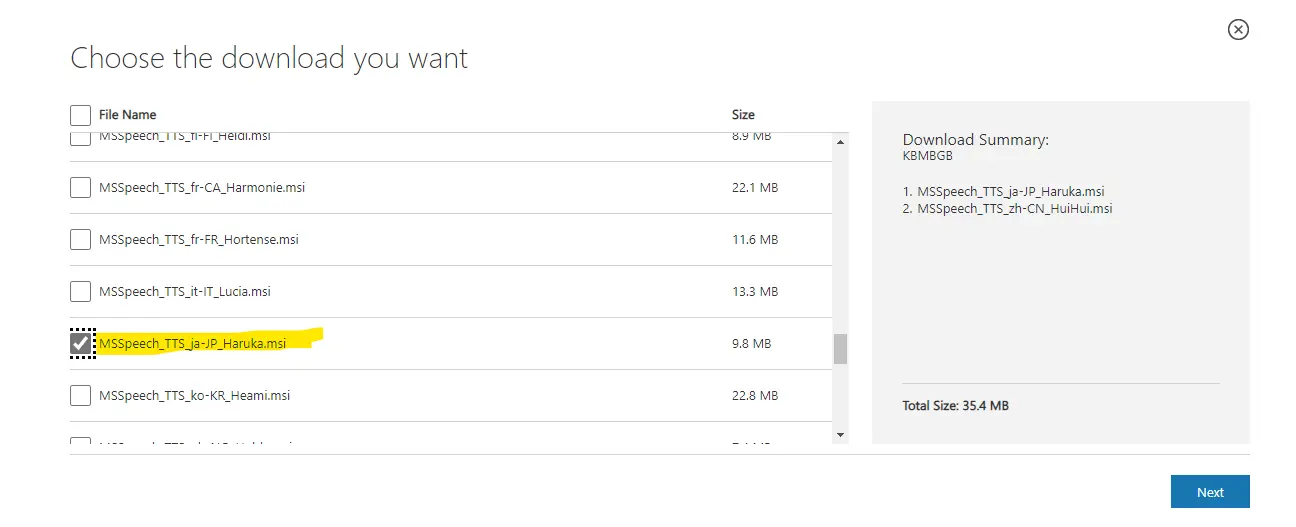Image resolution: width=1296 pixels, height=527 pixels.
Task: Tick the it-IT Lucia msi checkbox
Action: pyautogui.click(x=81, y=291)
